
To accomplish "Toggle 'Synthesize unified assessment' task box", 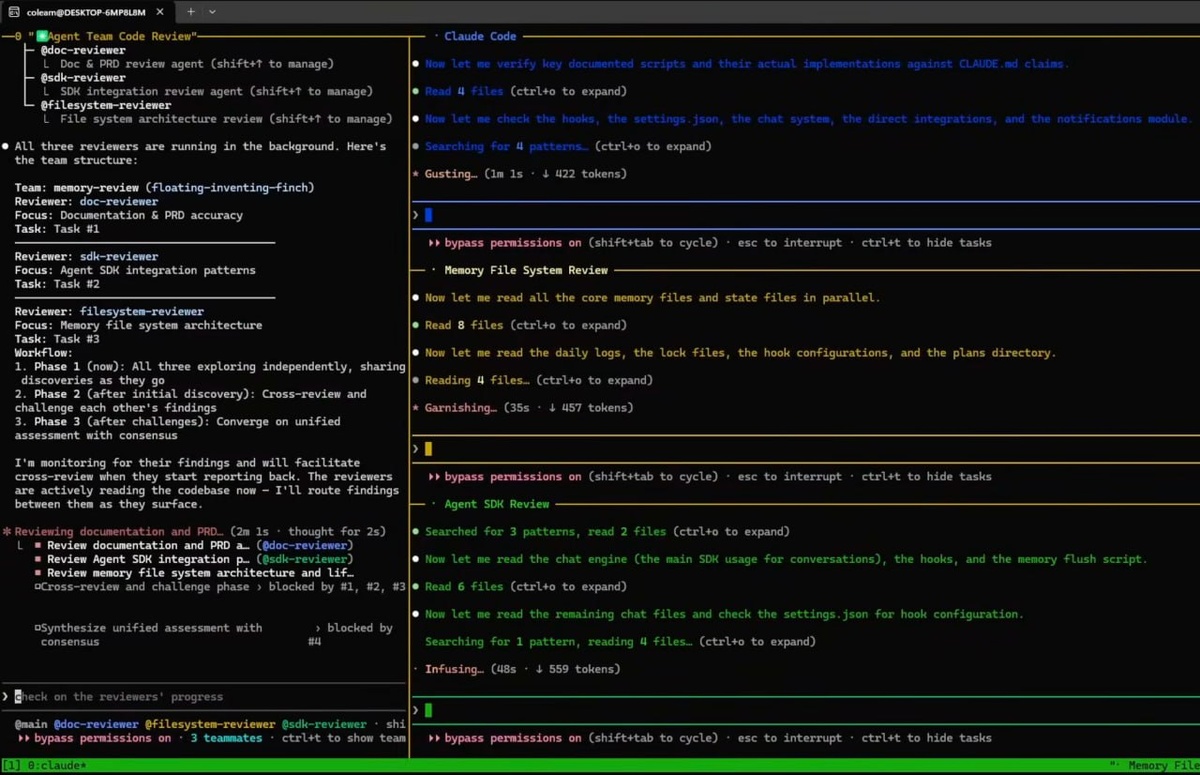I will (x=38, y=628).
